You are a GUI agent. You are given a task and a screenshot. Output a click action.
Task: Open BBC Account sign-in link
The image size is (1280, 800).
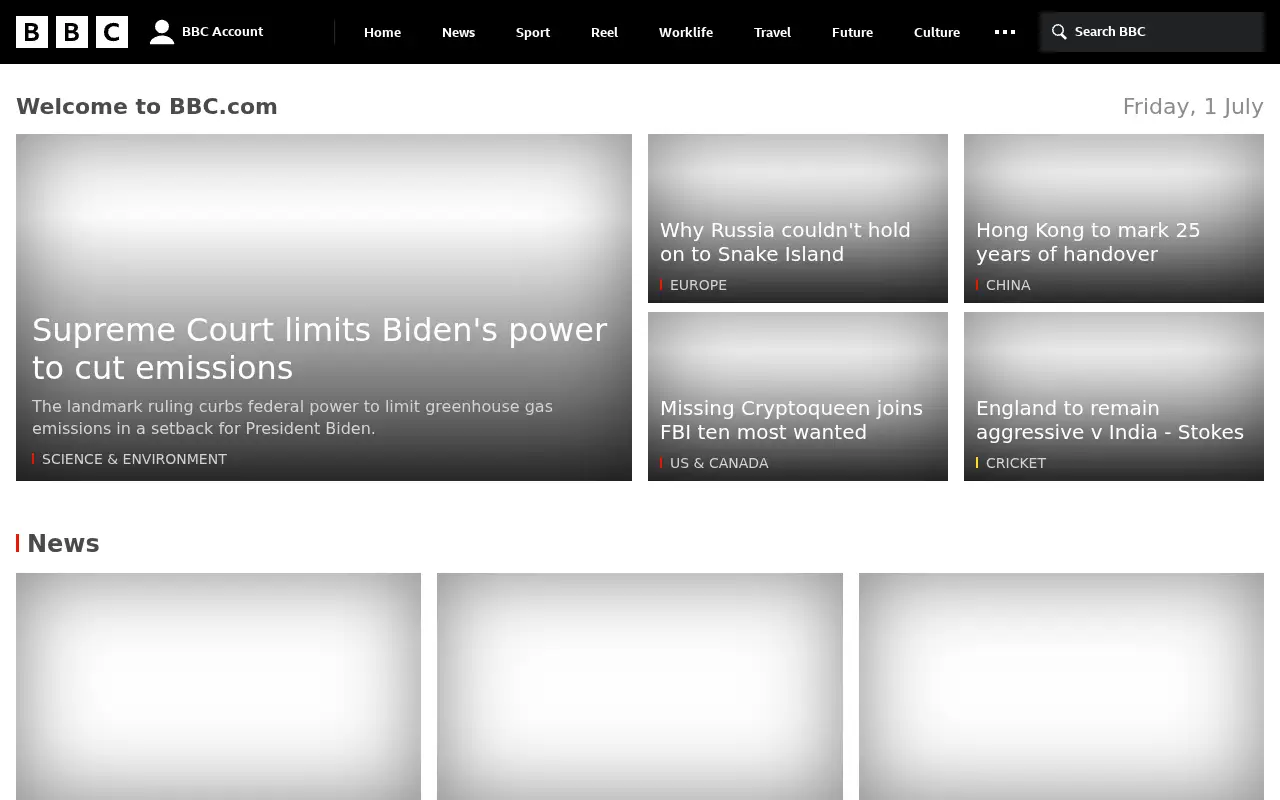(222, 32)
